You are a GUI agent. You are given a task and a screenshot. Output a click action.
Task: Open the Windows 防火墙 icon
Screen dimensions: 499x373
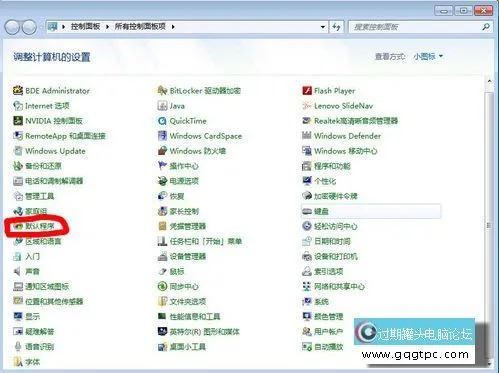pos(162,151)
